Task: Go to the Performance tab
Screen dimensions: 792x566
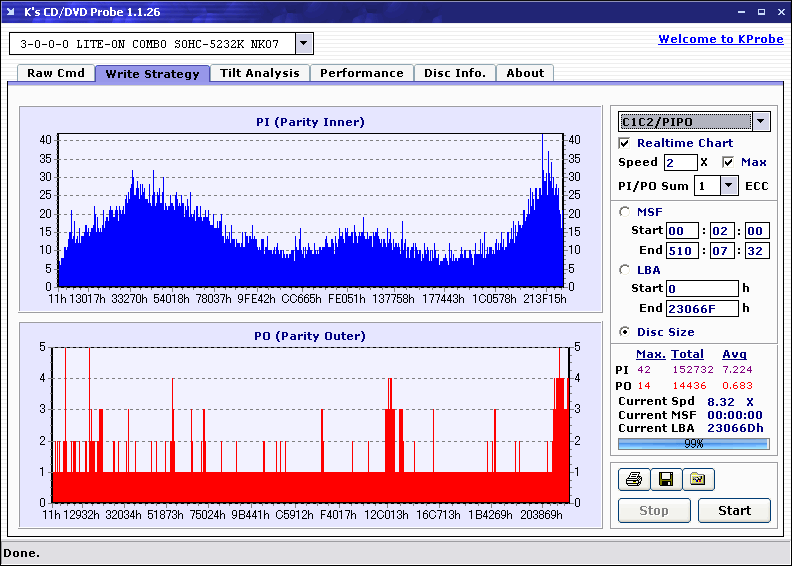Action: click(x=361, y=73)
